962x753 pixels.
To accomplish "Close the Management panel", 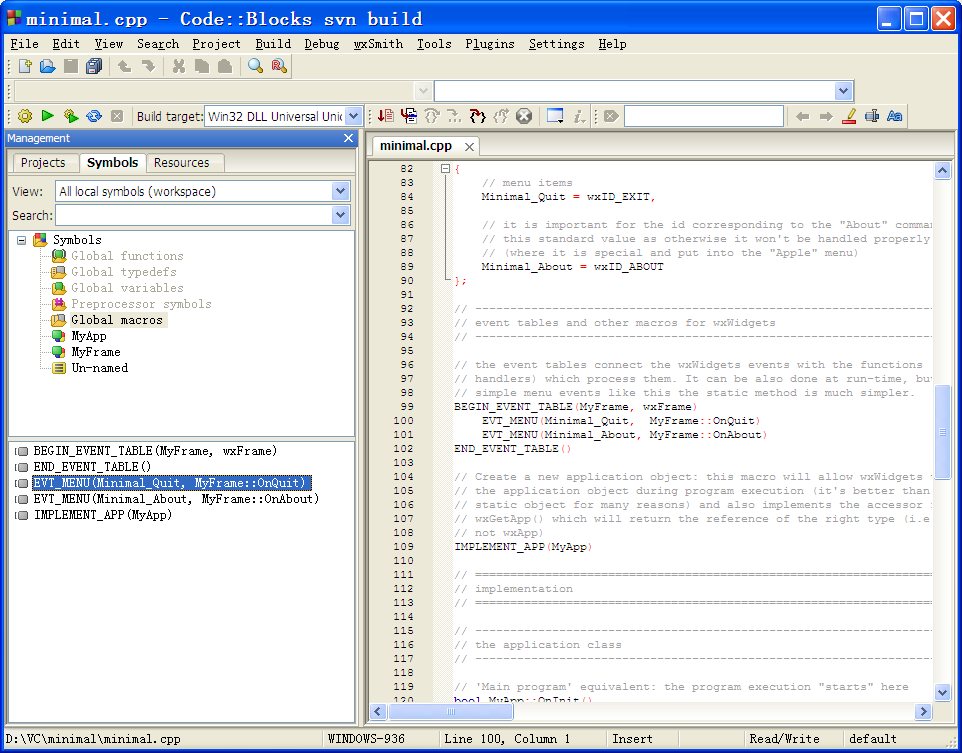I will pos(348,138).
